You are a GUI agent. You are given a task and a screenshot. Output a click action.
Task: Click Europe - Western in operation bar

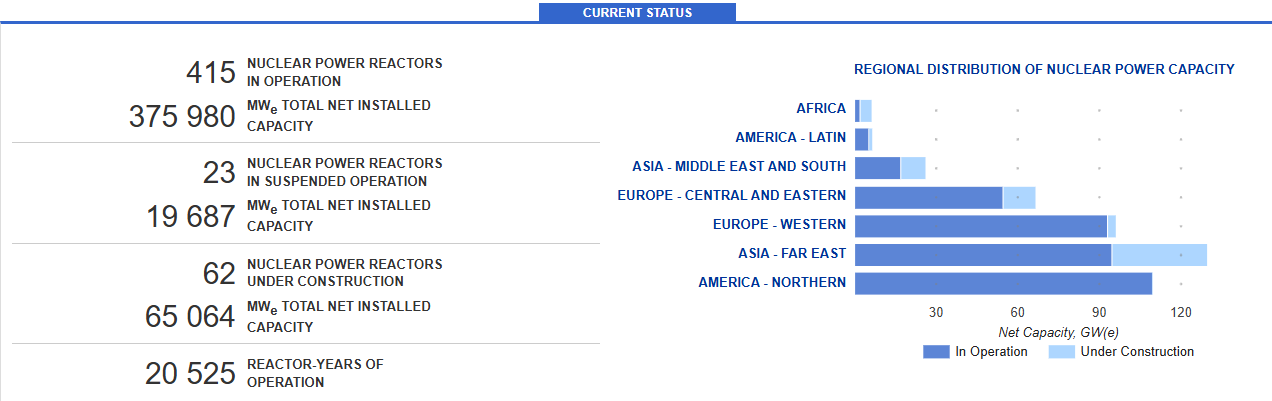coord(981,225)
